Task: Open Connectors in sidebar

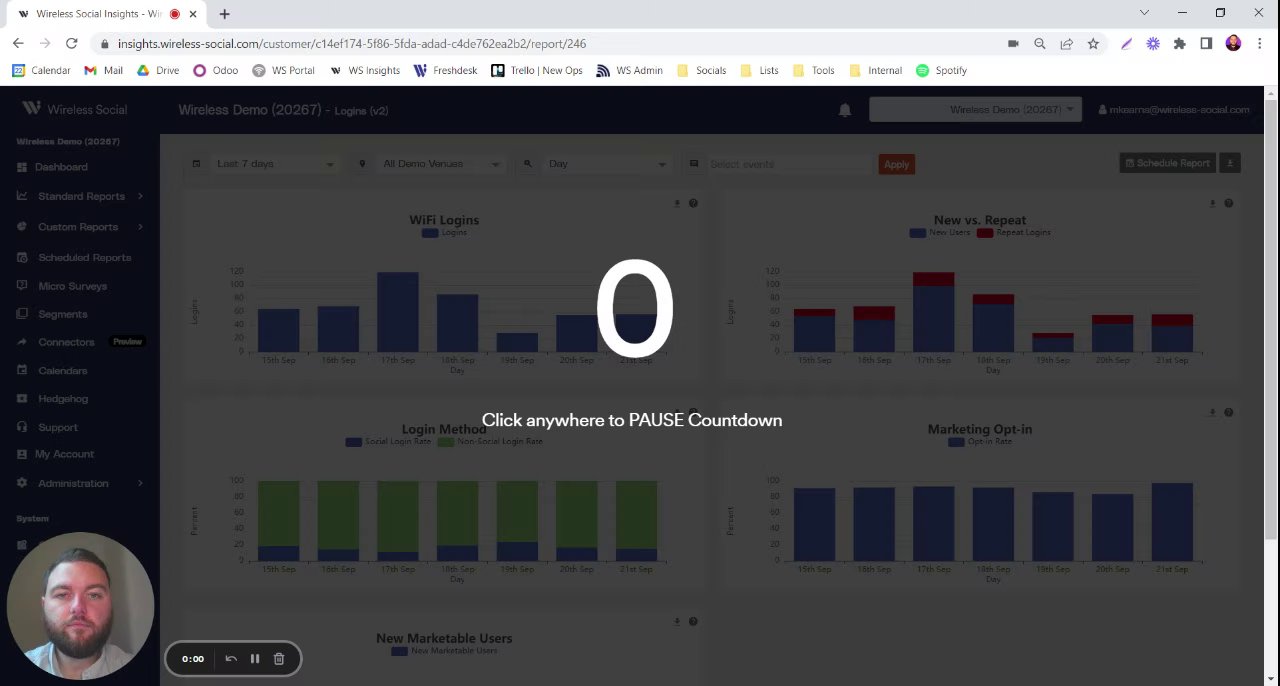Action: point(66,342)
